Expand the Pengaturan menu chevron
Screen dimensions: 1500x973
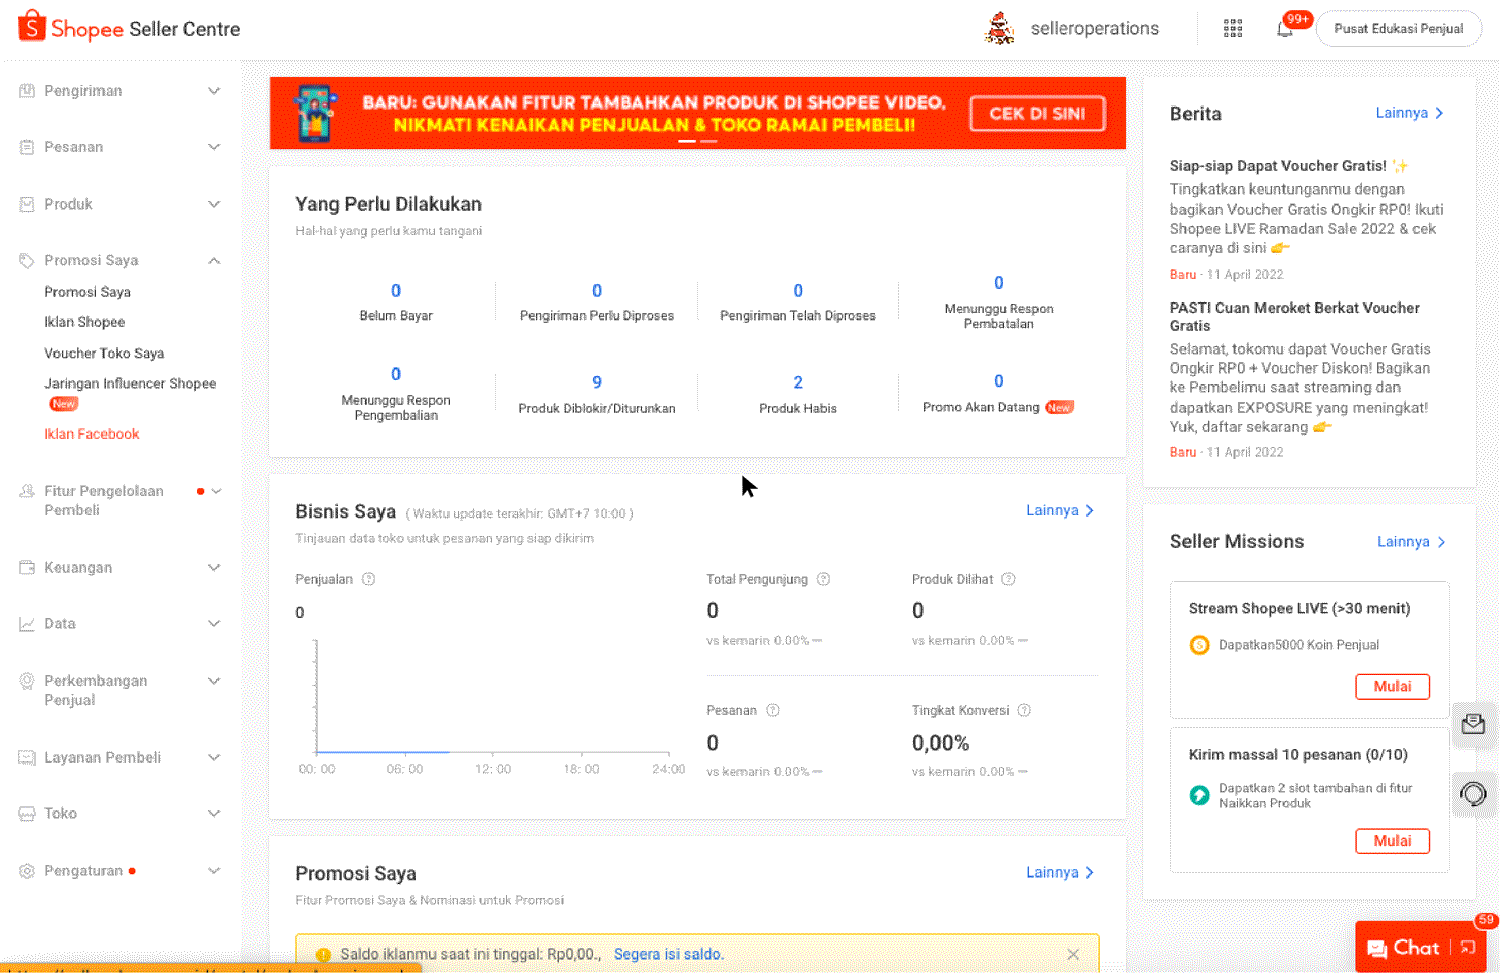coord(214,871)
